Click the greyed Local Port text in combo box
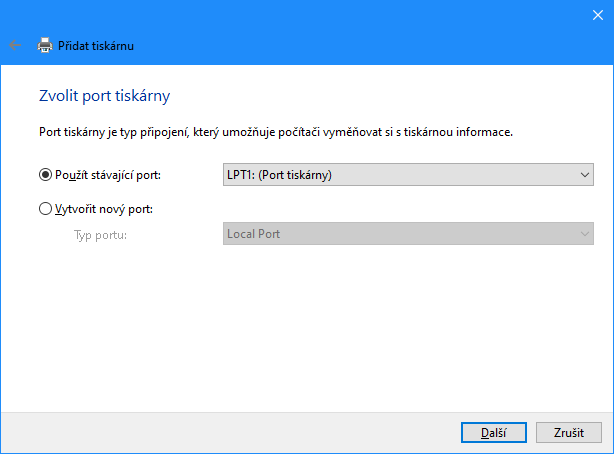This screenshot has height=454, width=614. 253,234
